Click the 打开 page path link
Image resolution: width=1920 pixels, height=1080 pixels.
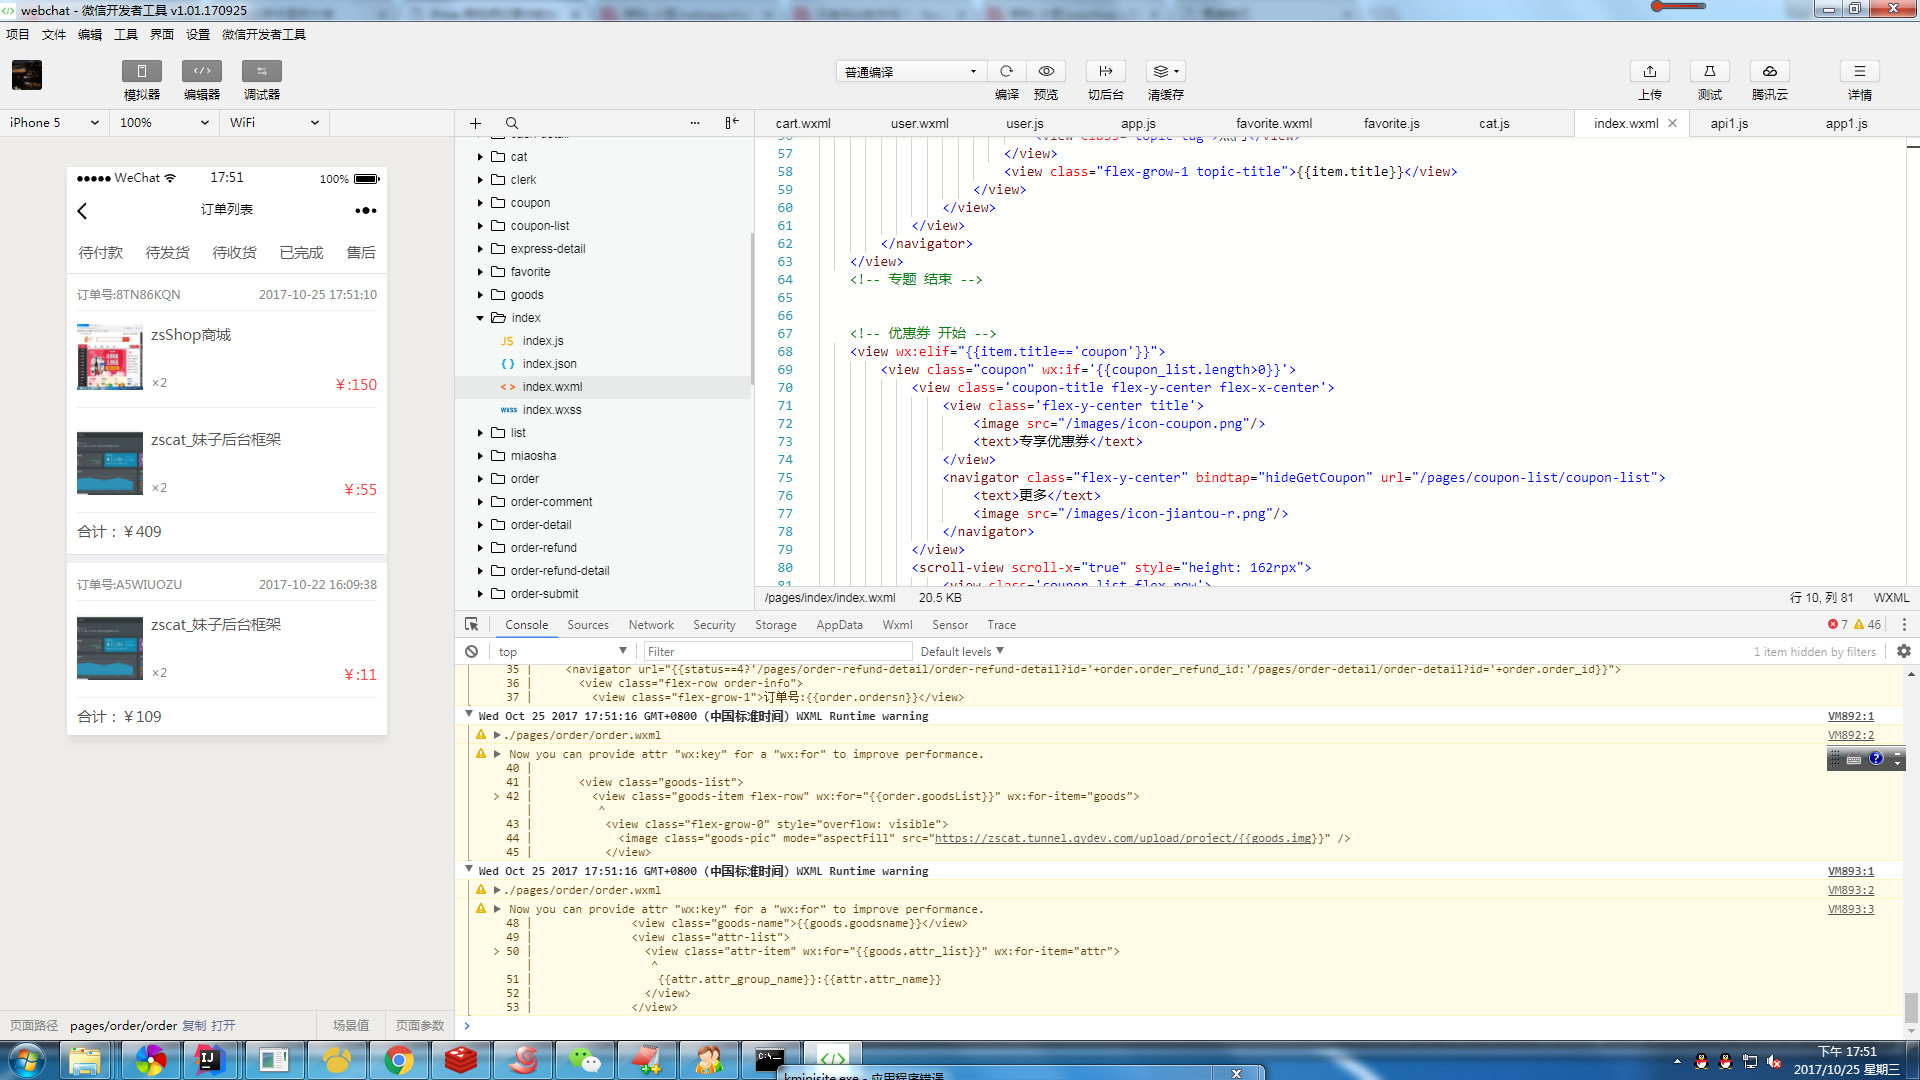click(223, 1026)
